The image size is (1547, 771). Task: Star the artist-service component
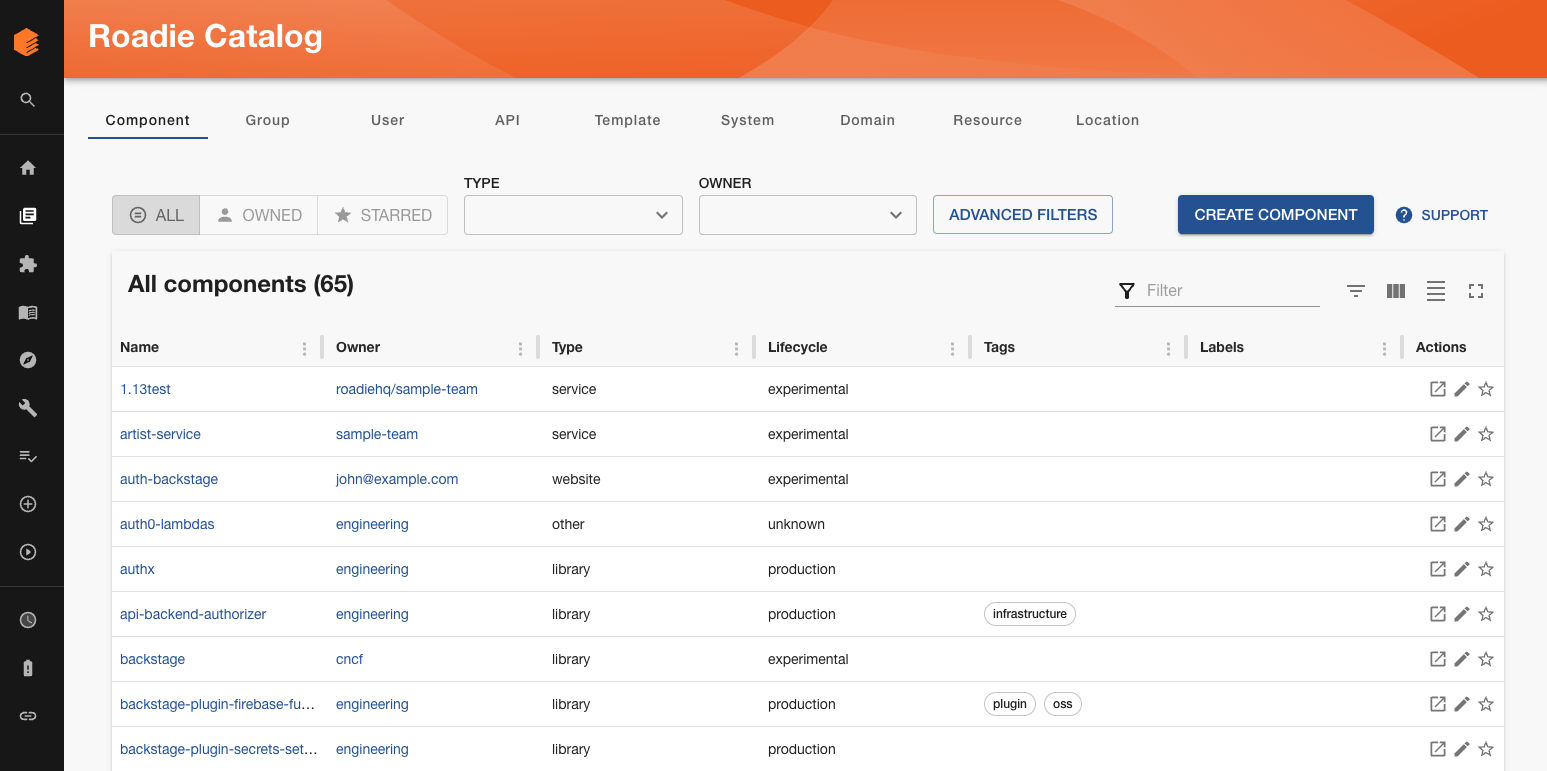[1486, 434]
